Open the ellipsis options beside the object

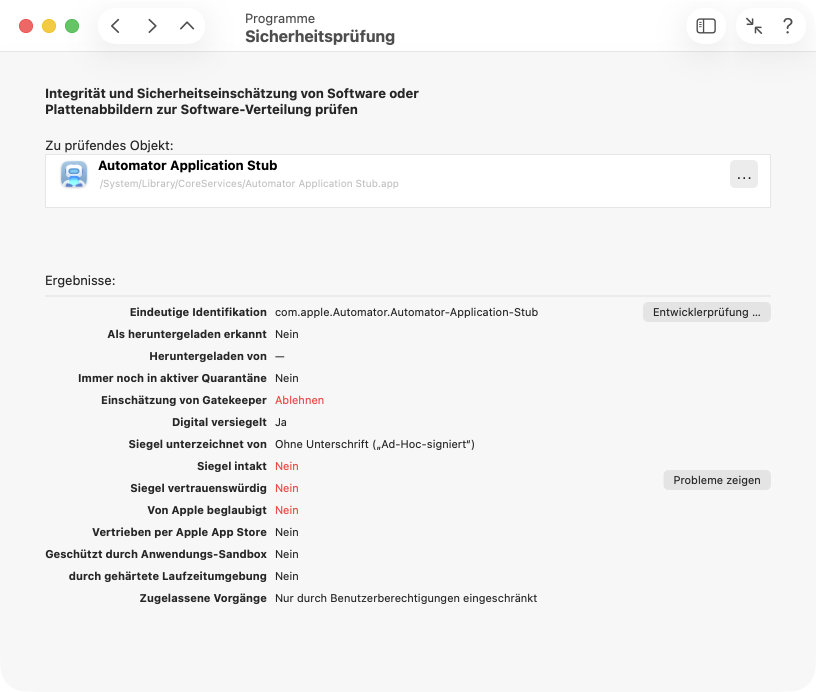(744, 175)
